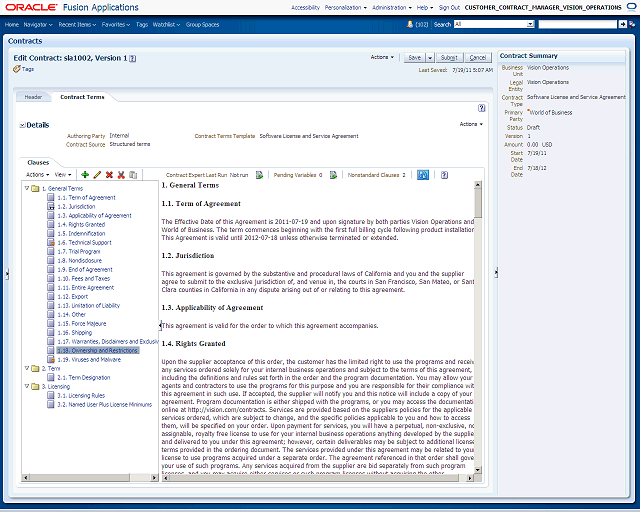The height and width of the screenshot is (512, 640).
Task: Open help icon in clauses toolbar
Action: point(444,175)
